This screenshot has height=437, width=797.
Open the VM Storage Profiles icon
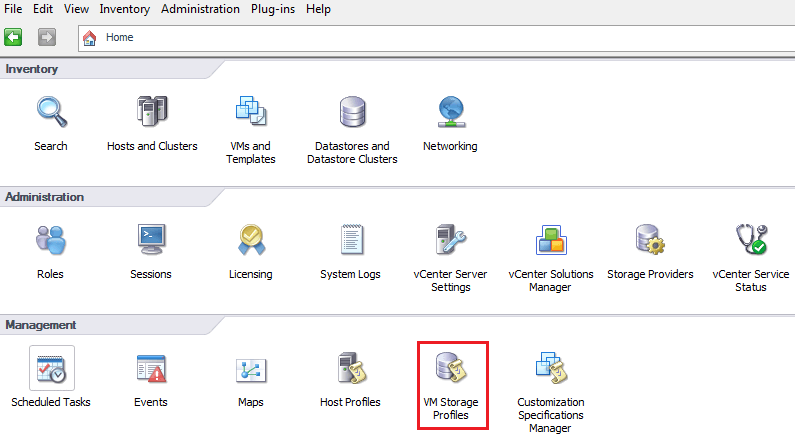tap(451, 367)
